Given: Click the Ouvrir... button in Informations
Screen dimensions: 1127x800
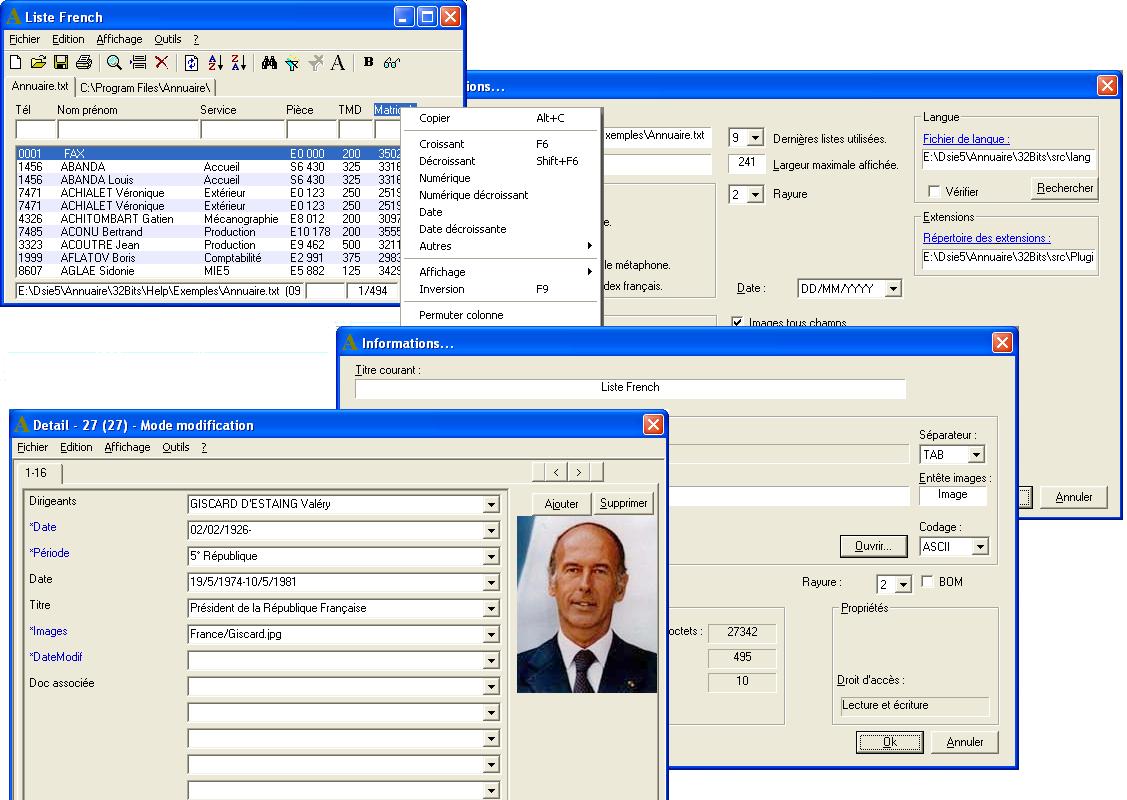Looking at the screenshot, I should tap(873, 546).
